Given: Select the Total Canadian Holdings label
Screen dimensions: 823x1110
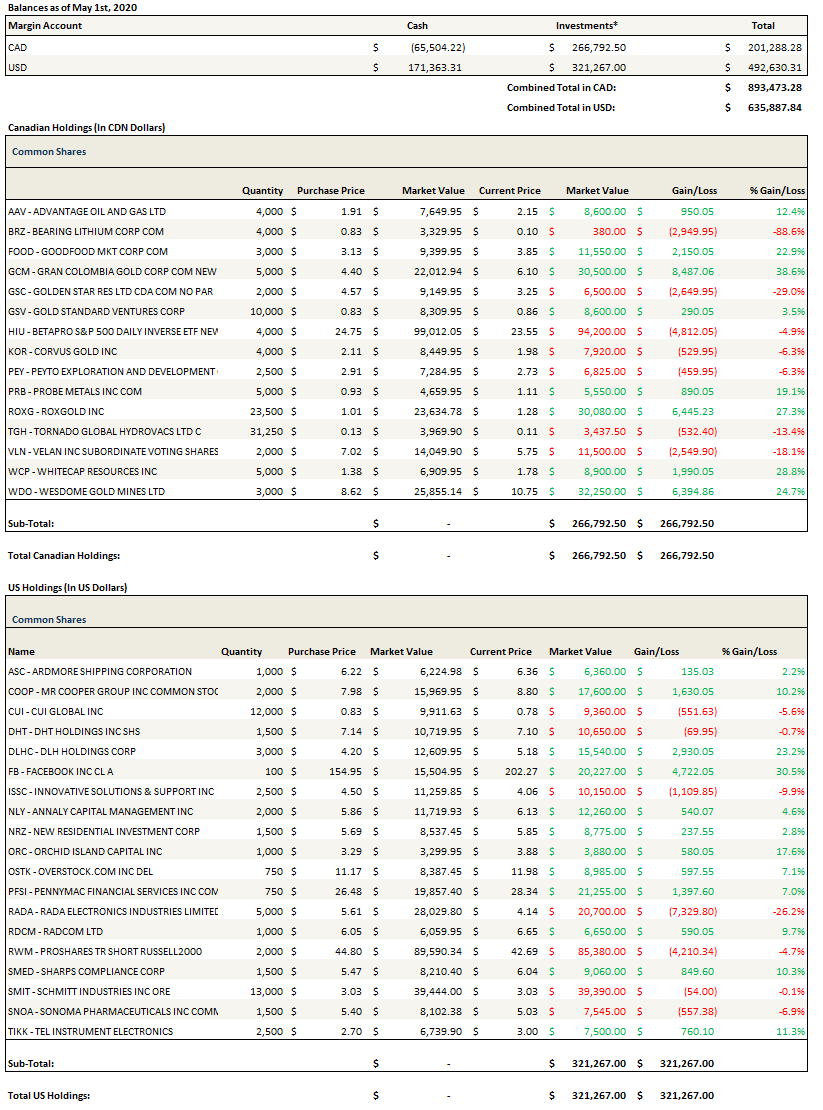Looking at the screenshot, I should (x=63, y=555).
